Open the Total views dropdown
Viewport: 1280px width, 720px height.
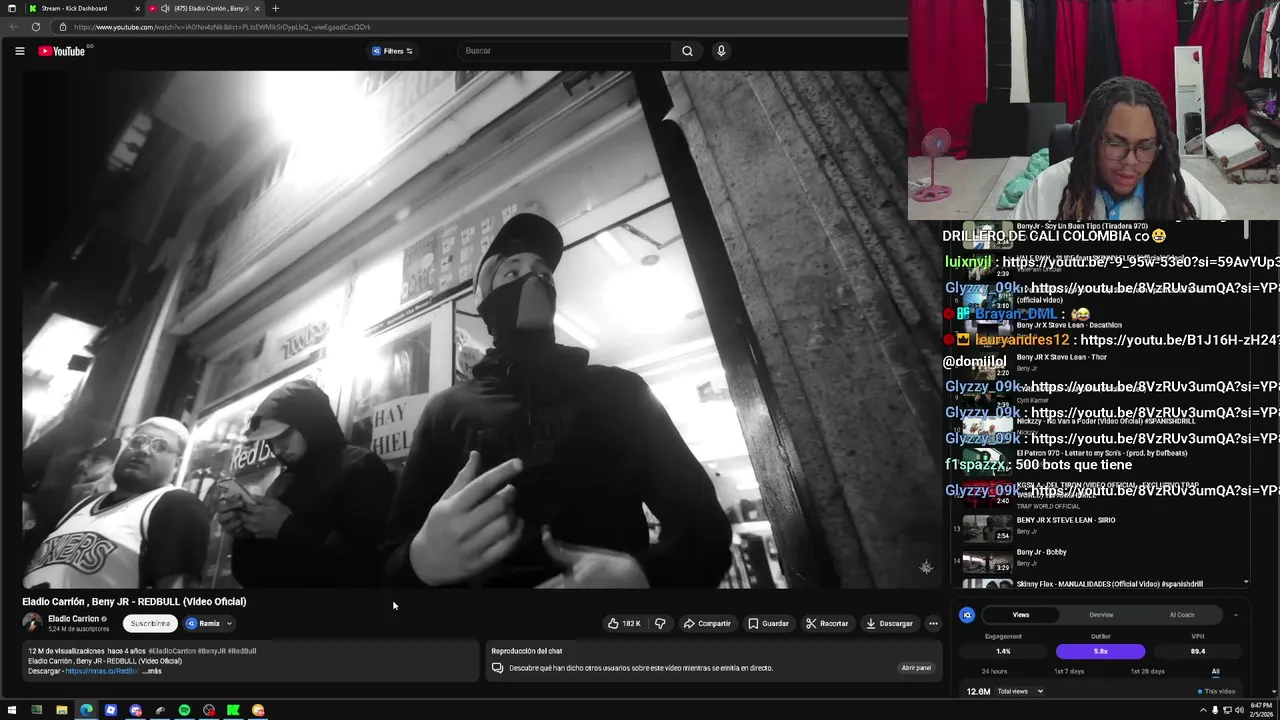[x=1020, y=691]
